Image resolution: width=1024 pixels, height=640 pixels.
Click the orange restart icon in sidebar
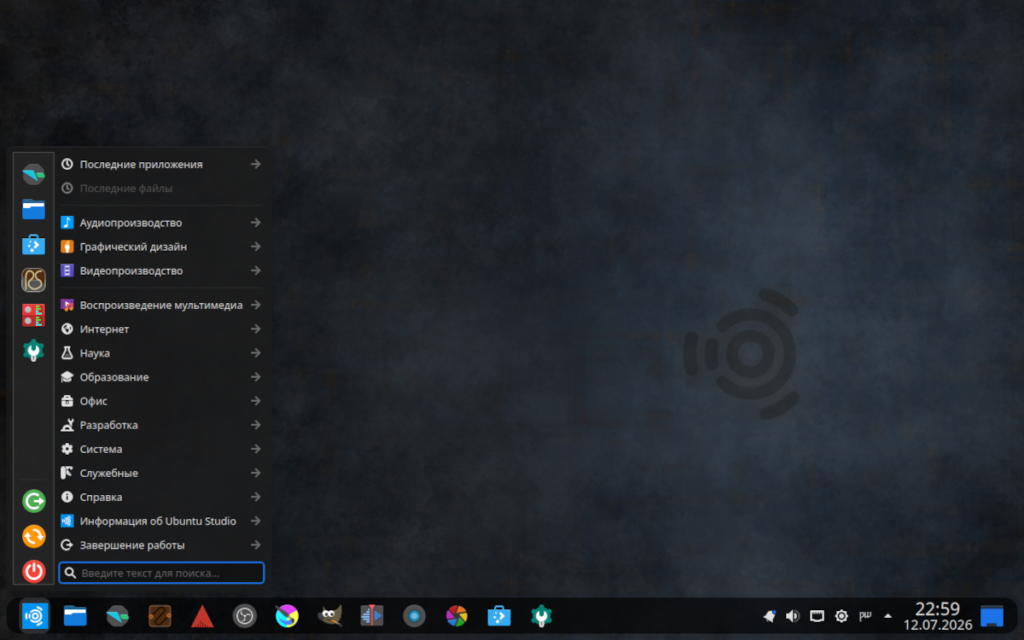coord(33,536)
